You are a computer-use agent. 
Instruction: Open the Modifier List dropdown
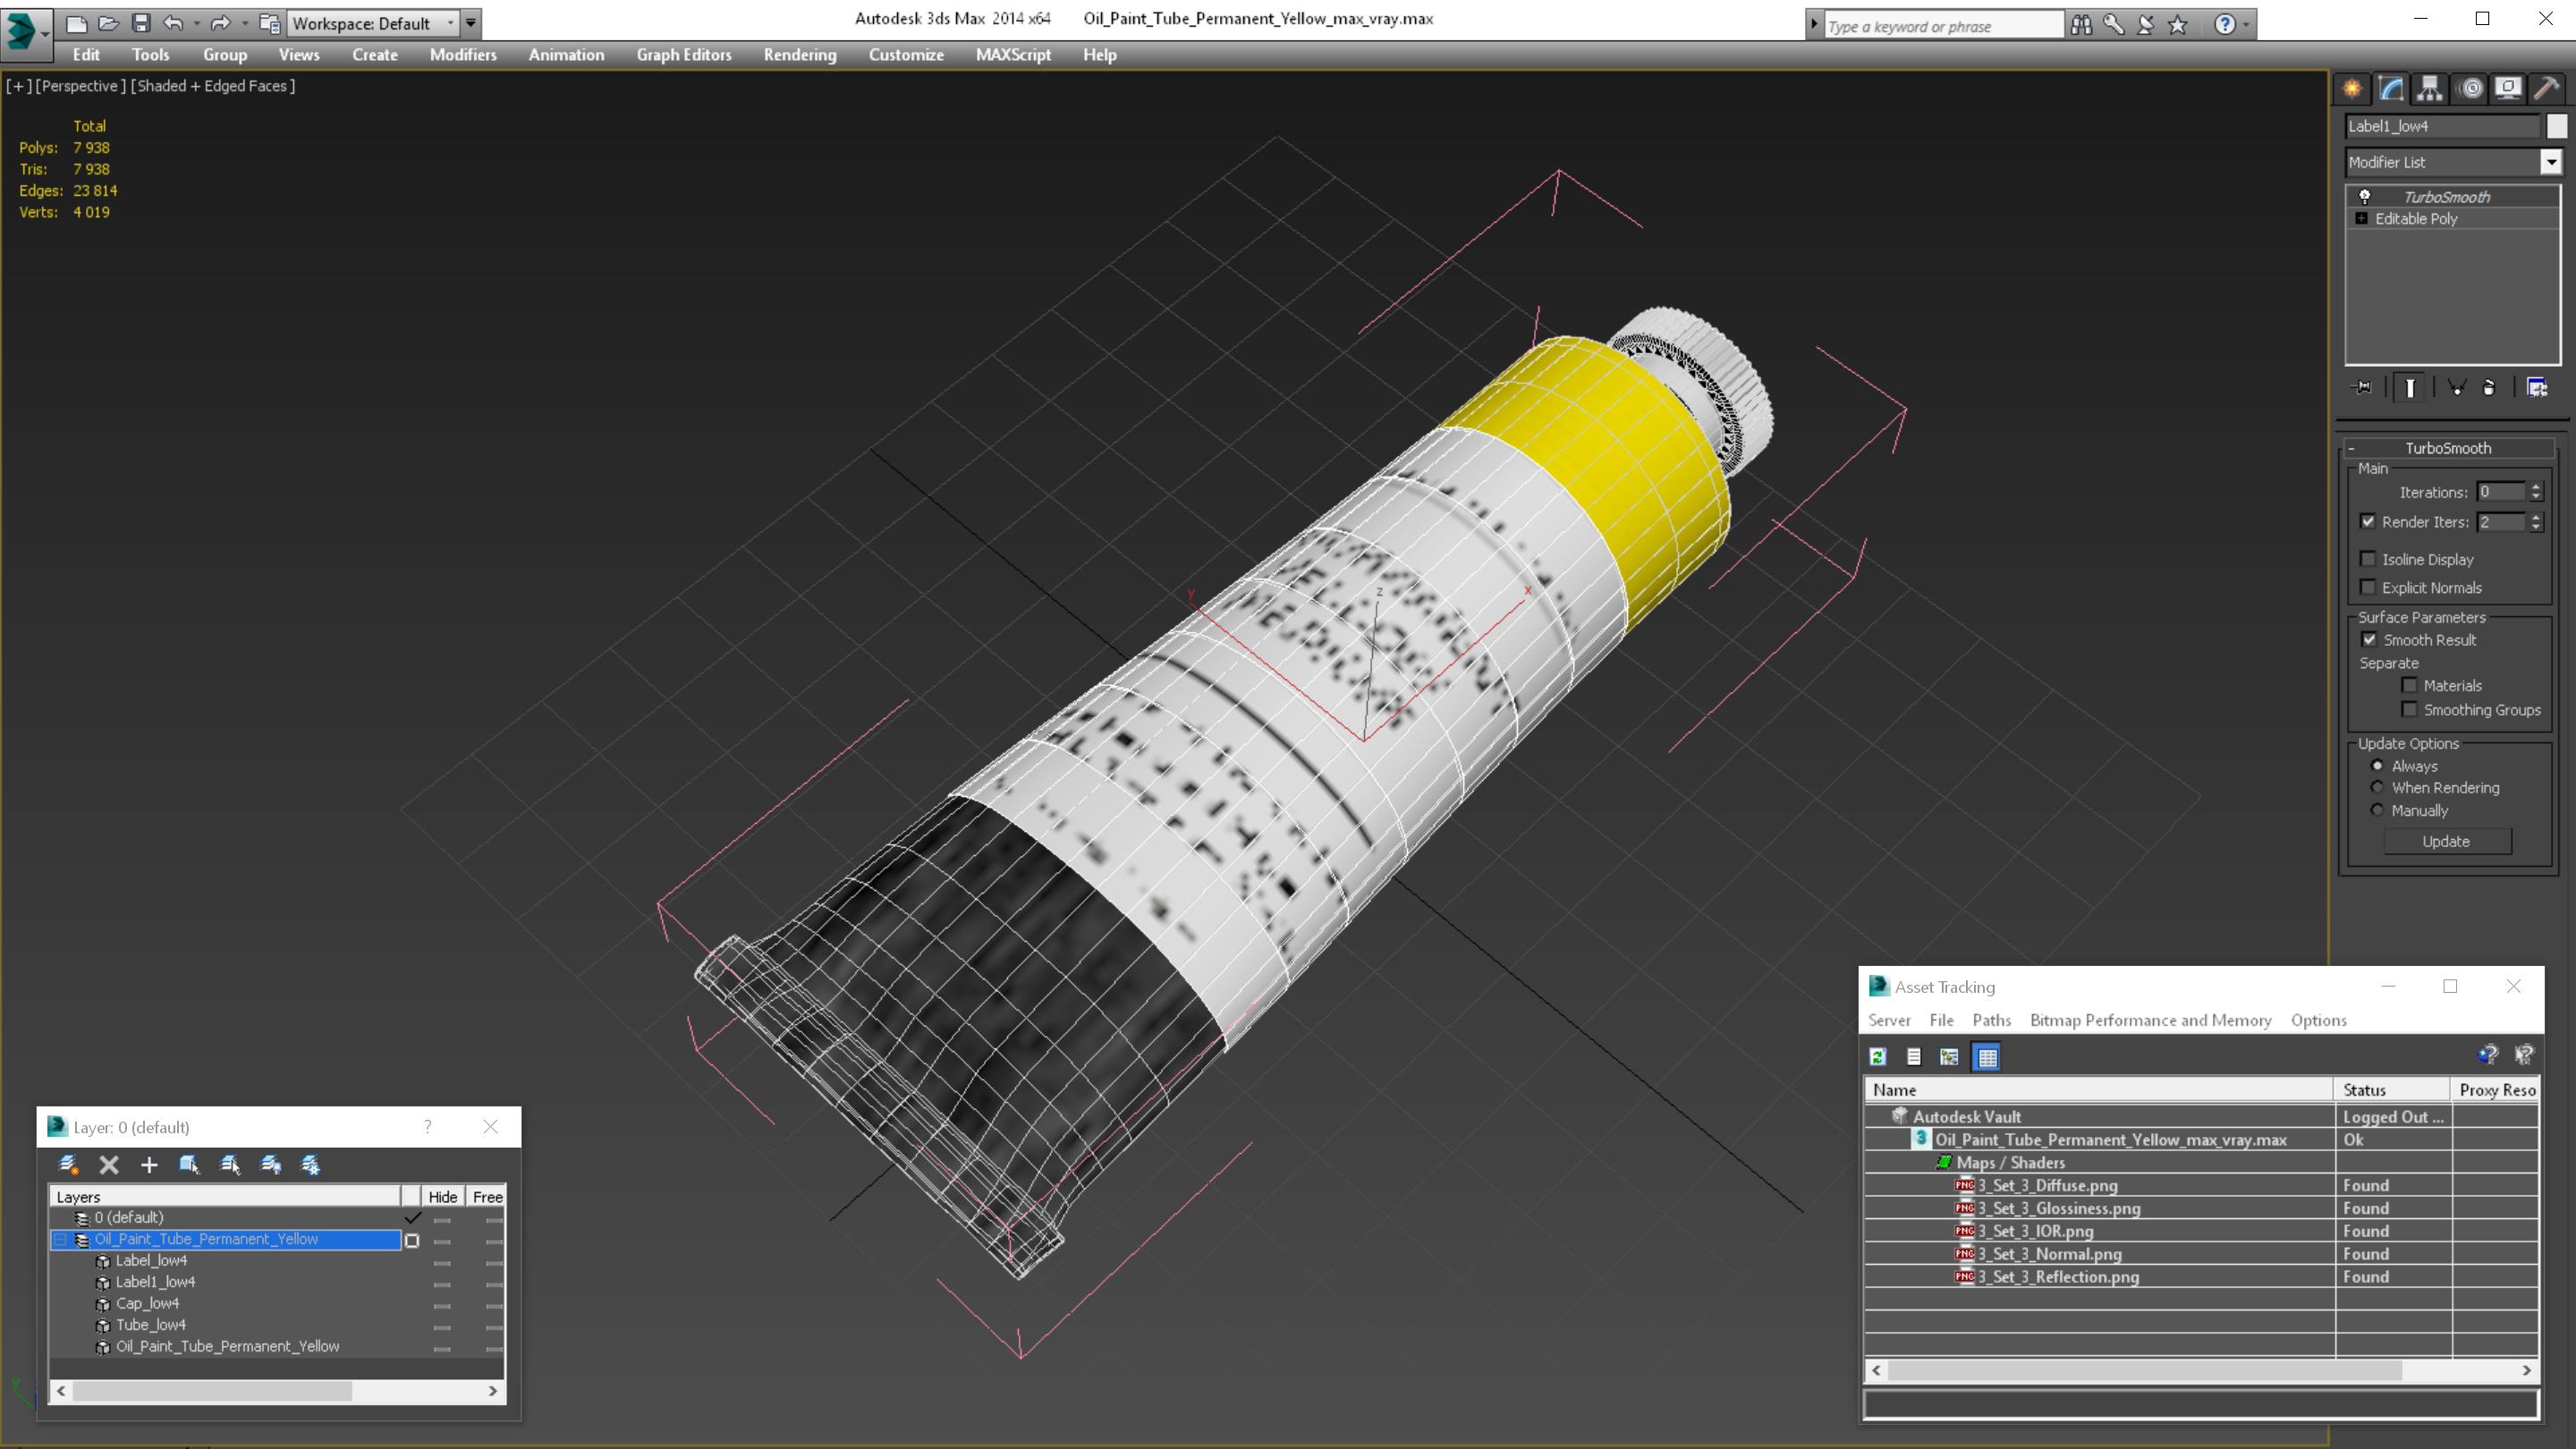pos(2550,162)
